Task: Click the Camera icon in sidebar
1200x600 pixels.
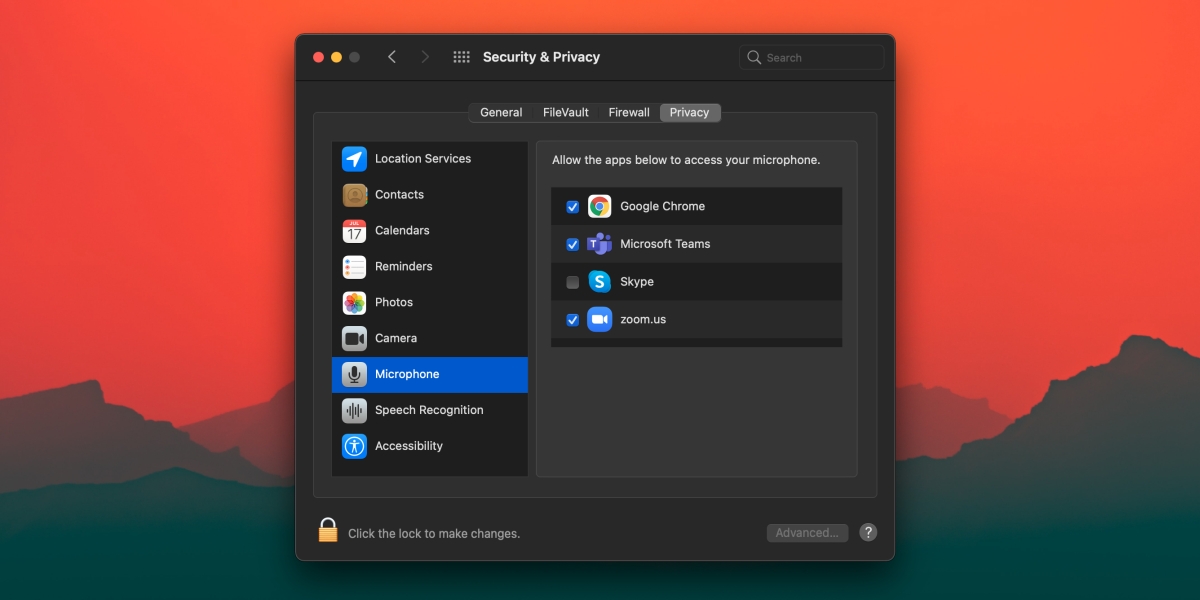Action: [x=354, y=339]
